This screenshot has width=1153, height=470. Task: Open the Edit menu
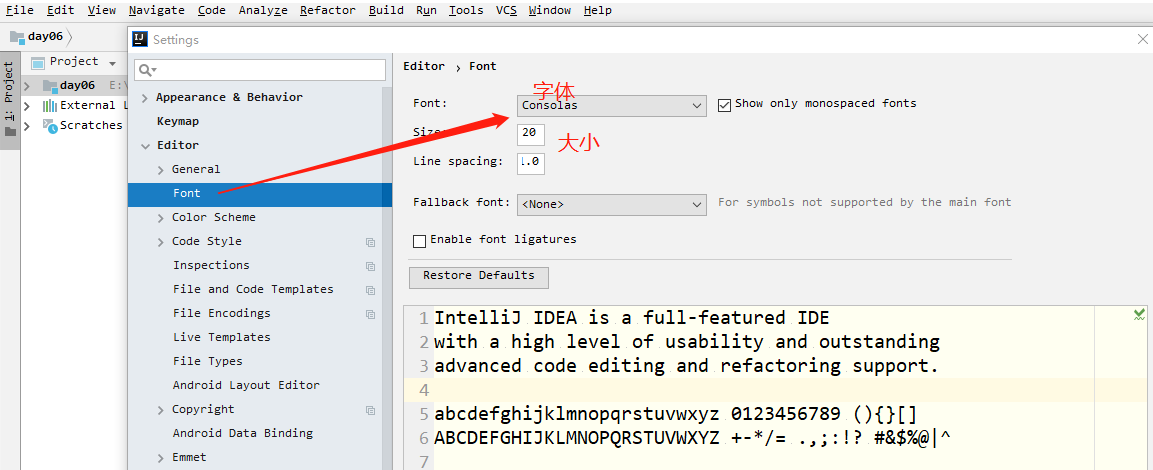[60, 10]
